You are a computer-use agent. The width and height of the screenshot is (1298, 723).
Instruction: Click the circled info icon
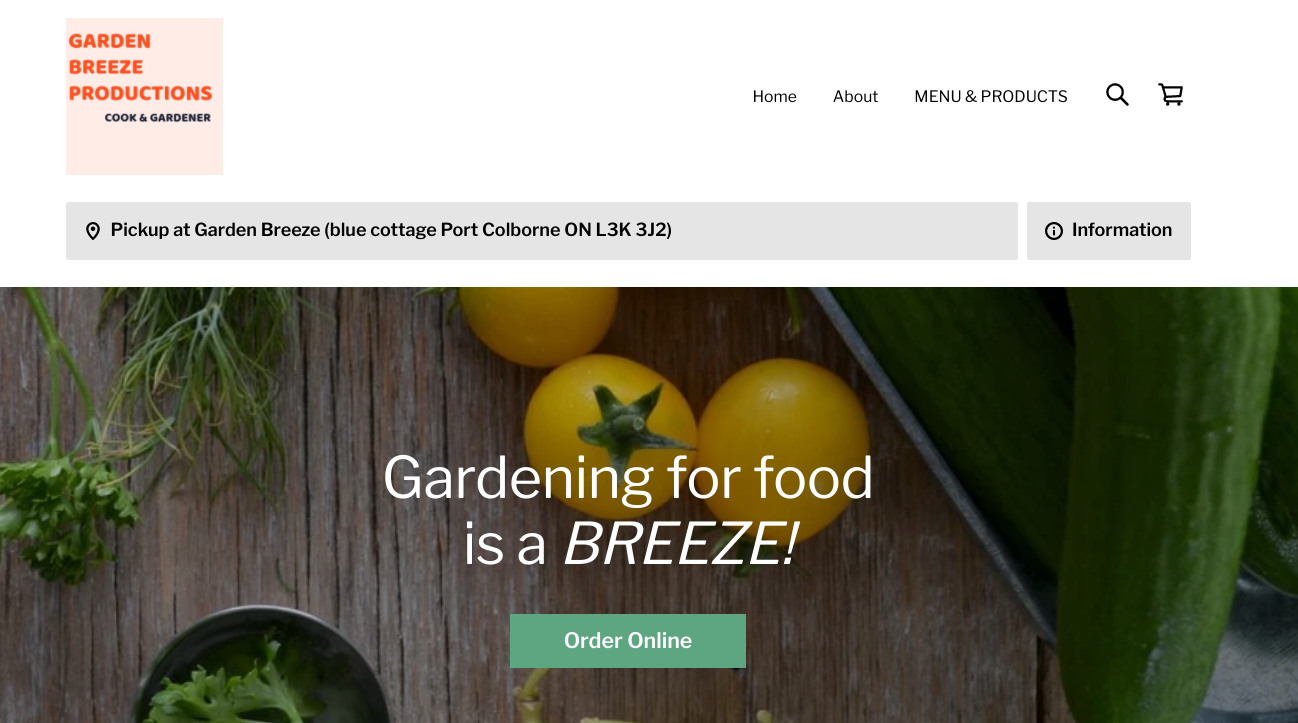click(x=1054, y=231)
